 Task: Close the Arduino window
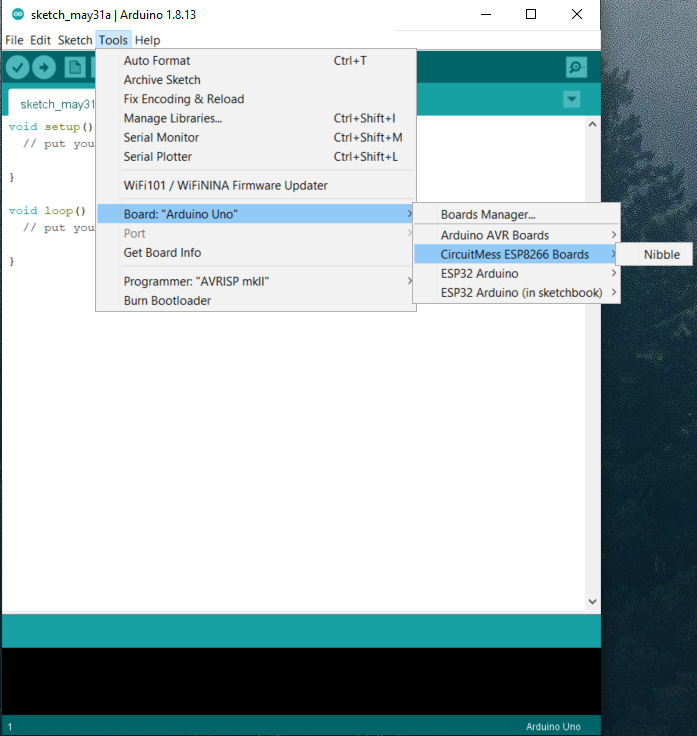(577, 14)
